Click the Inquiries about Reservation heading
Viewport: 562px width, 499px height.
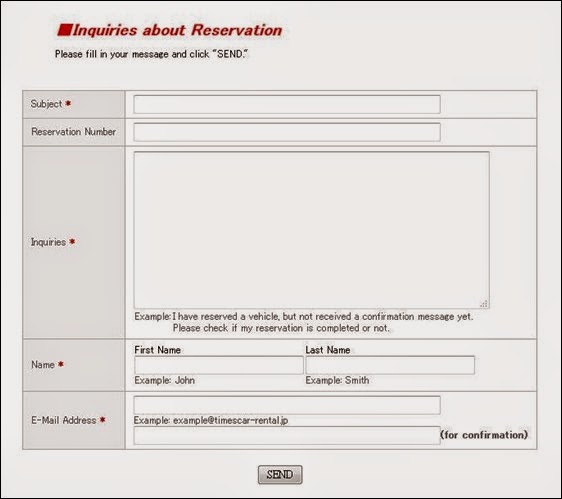click(177, 30)
